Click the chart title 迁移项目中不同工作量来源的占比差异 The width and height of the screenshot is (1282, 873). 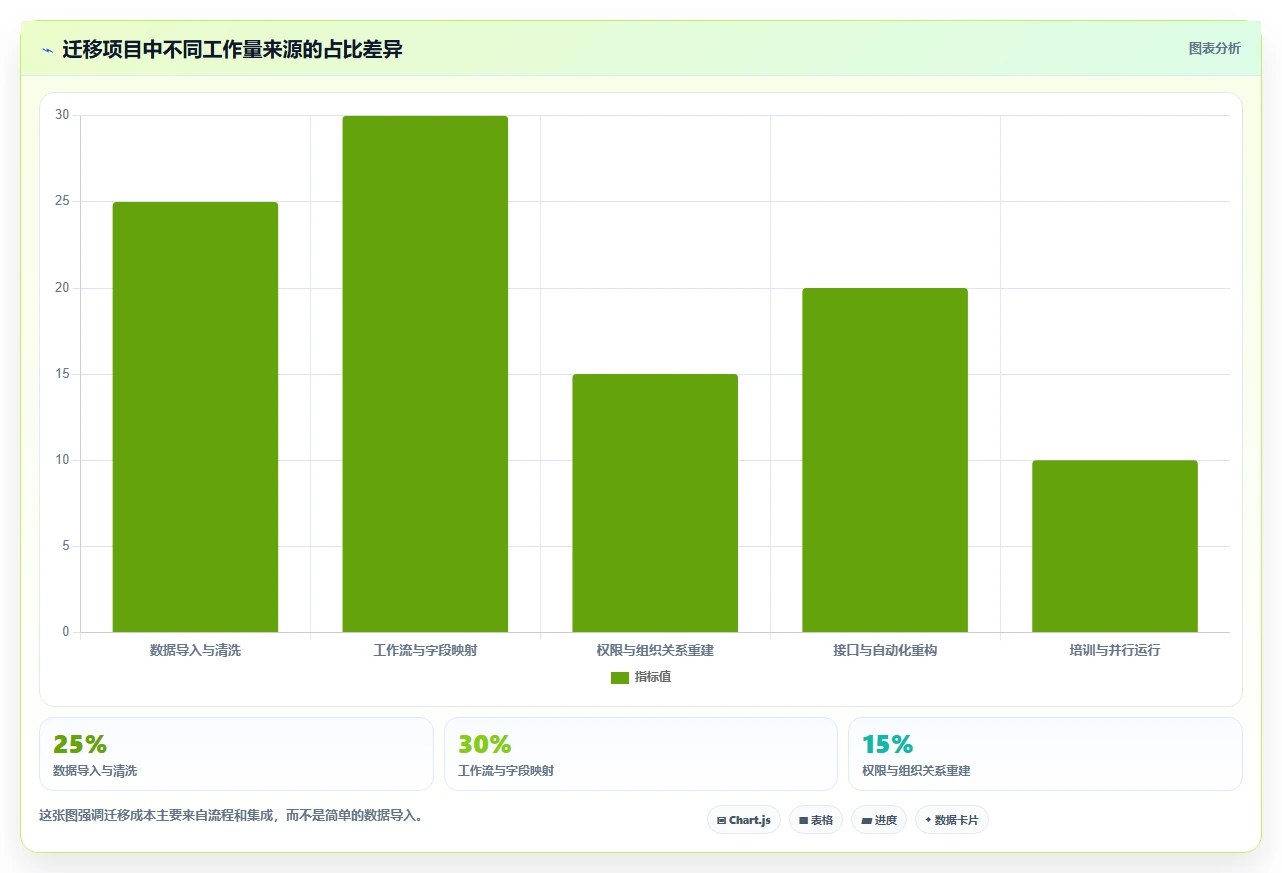click(x=232, y=49)
